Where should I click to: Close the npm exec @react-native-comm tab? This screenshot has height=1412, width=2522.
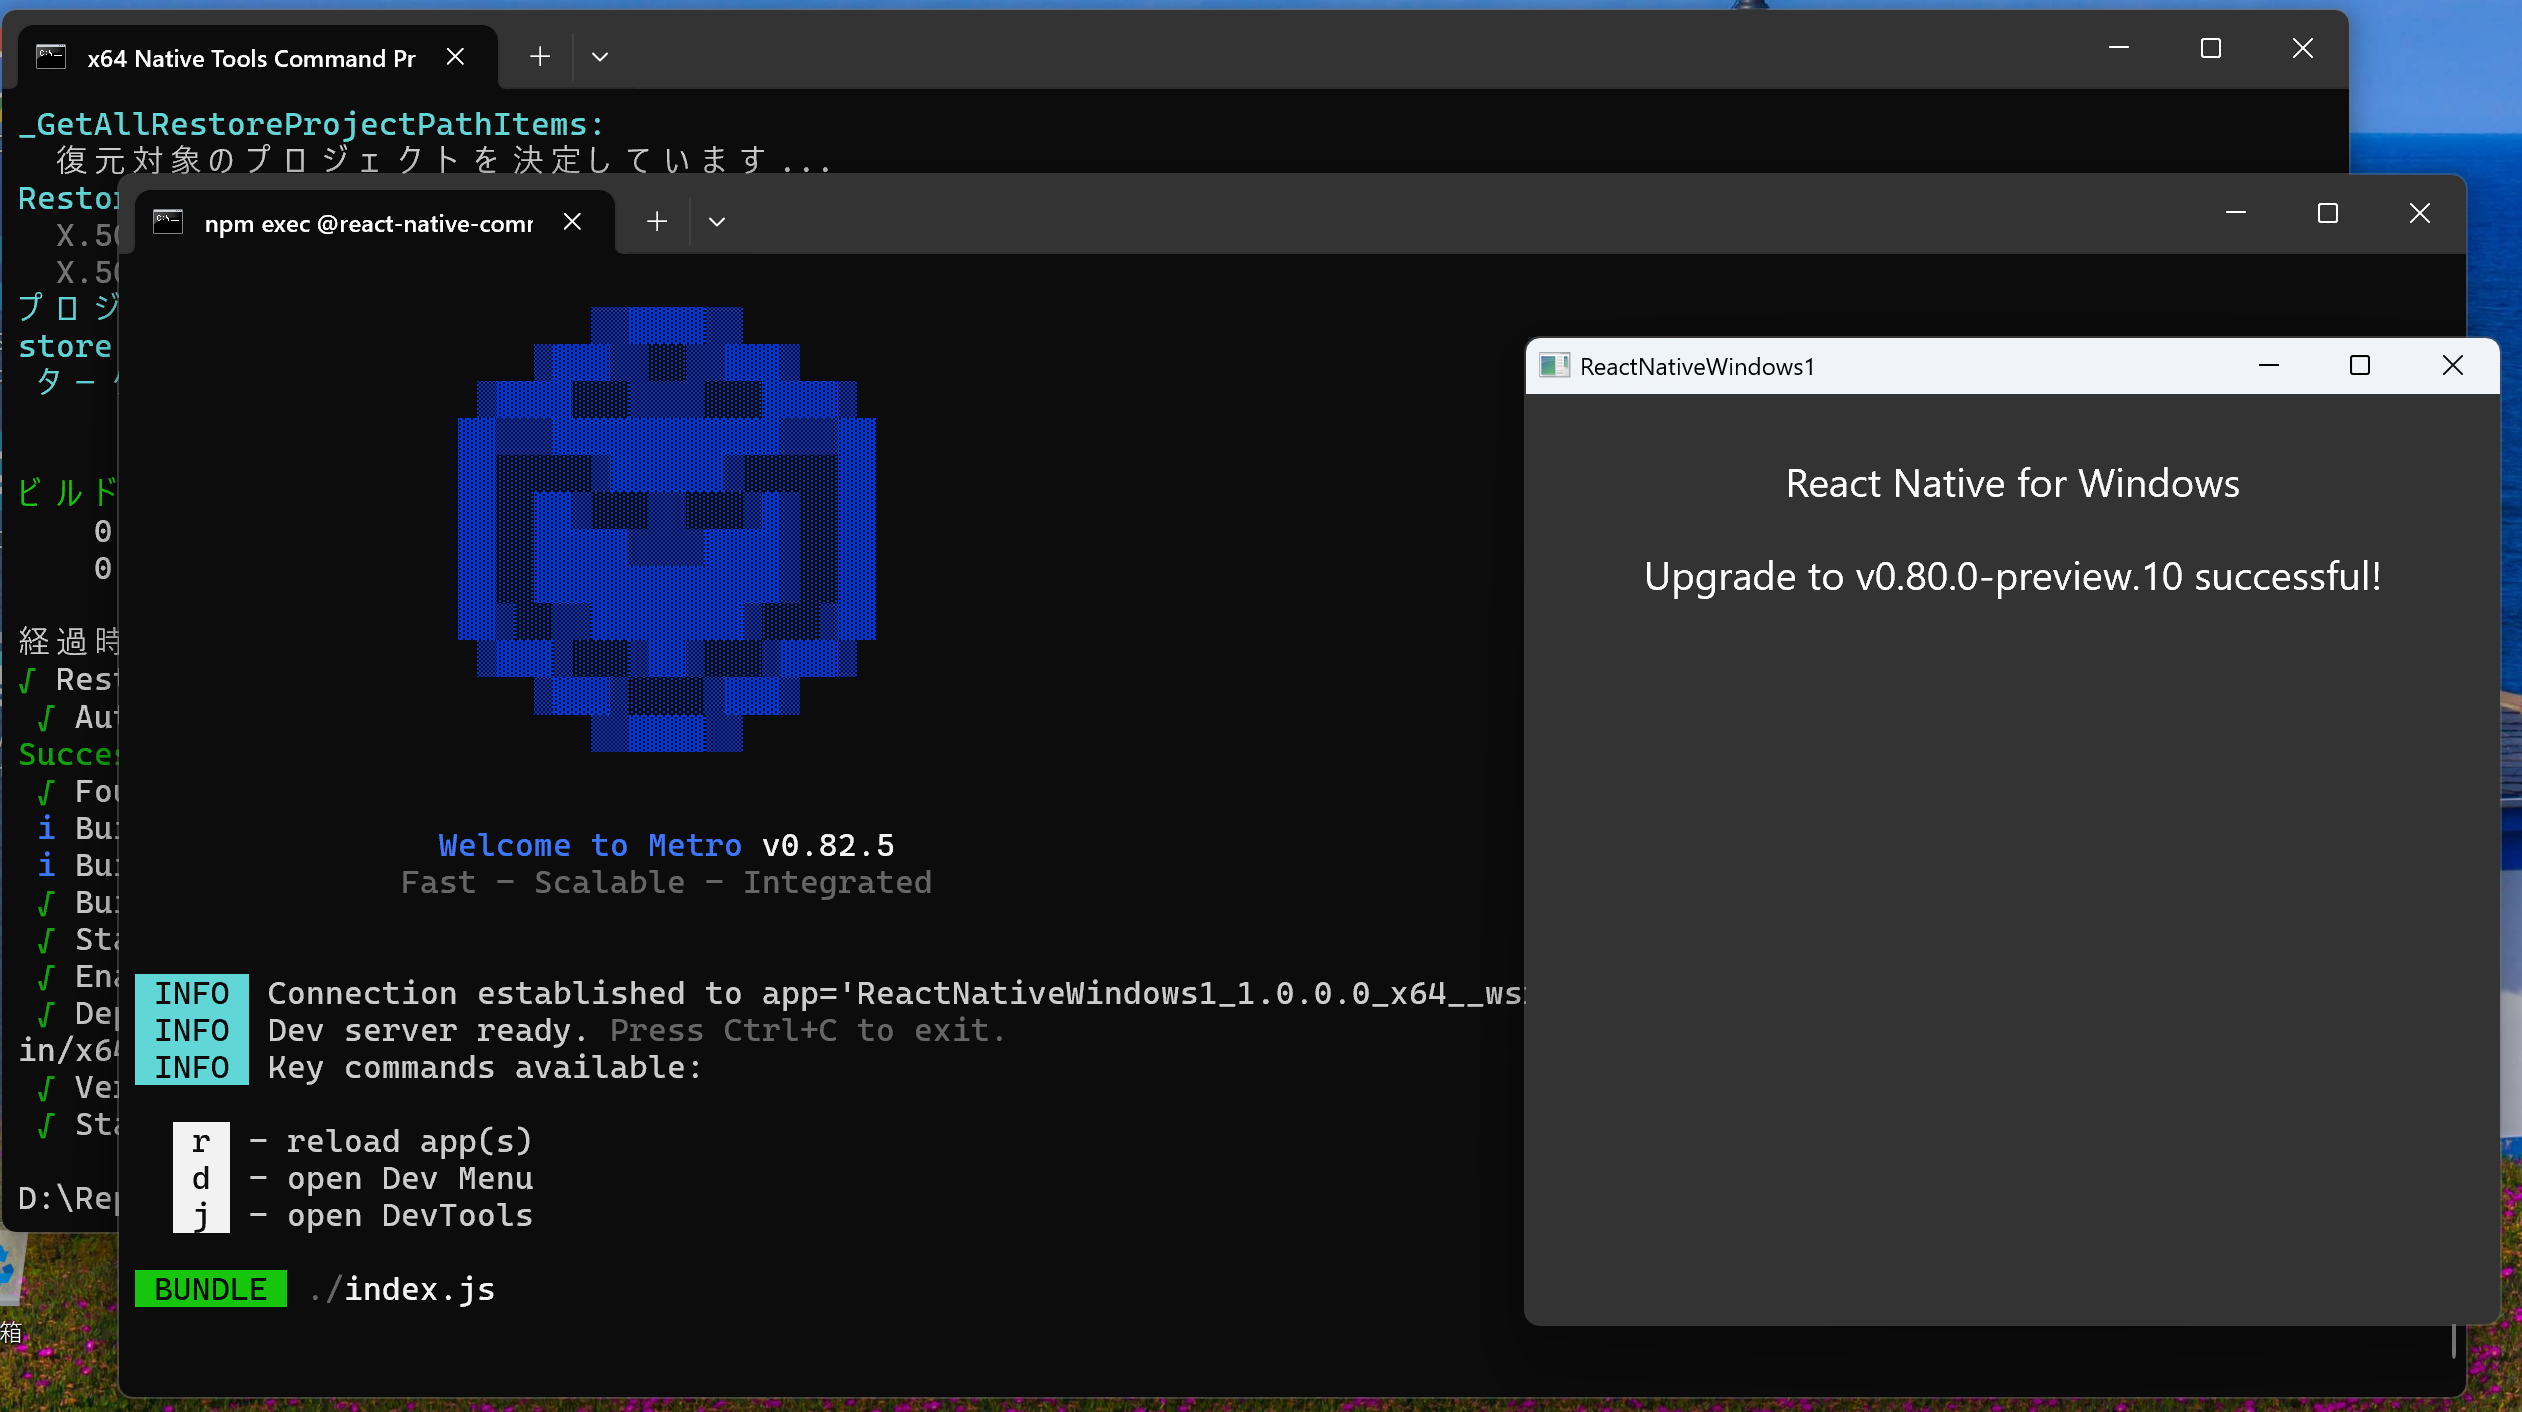pyautogui.click(x=572, y=221)
